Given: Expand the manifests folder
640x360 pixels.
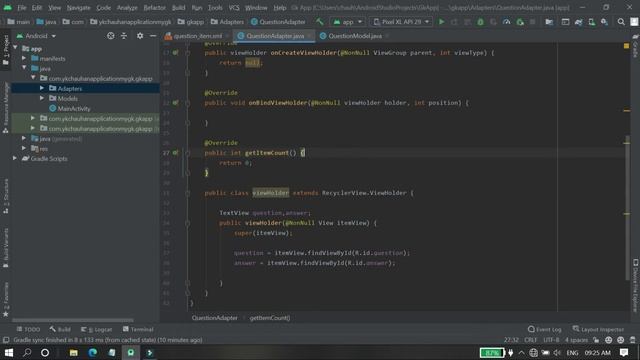Looking at the screenshot, I should (x=24, y=58).
